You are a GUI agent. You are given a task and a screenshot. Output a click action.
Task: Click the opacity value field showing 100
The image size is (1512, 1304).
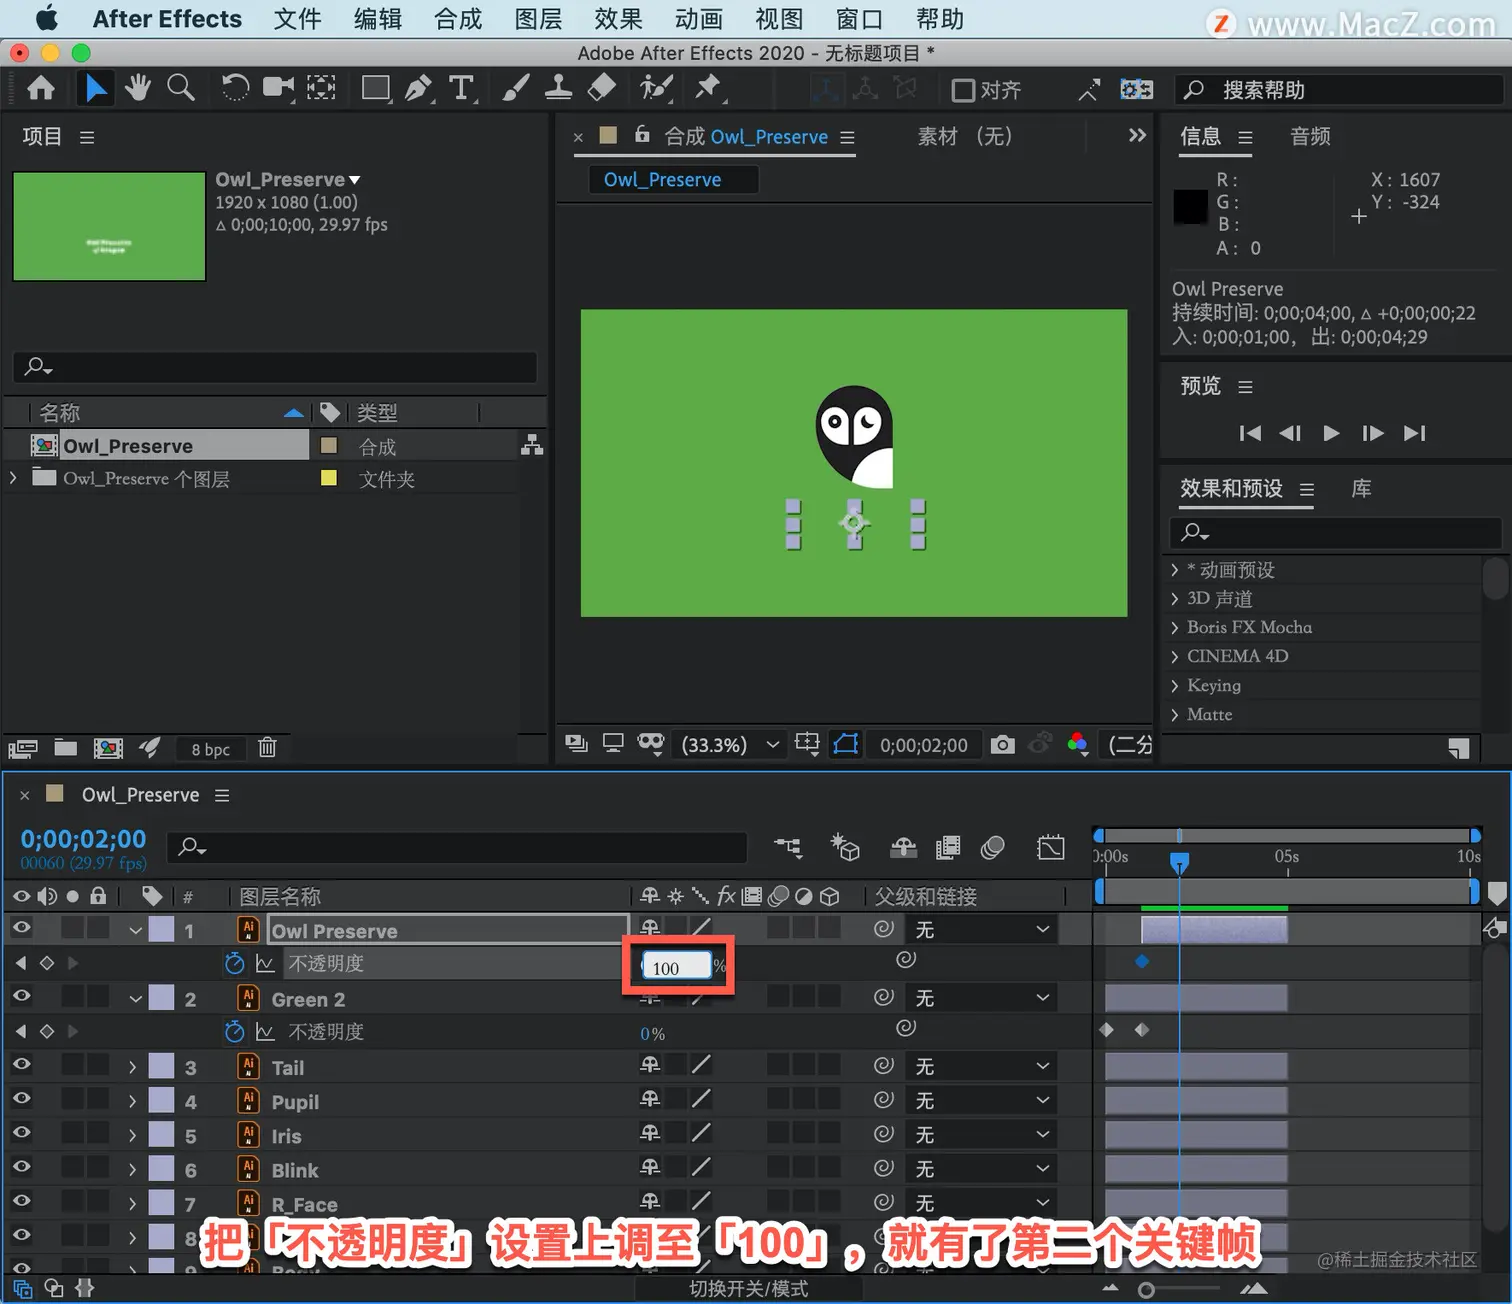677,966
